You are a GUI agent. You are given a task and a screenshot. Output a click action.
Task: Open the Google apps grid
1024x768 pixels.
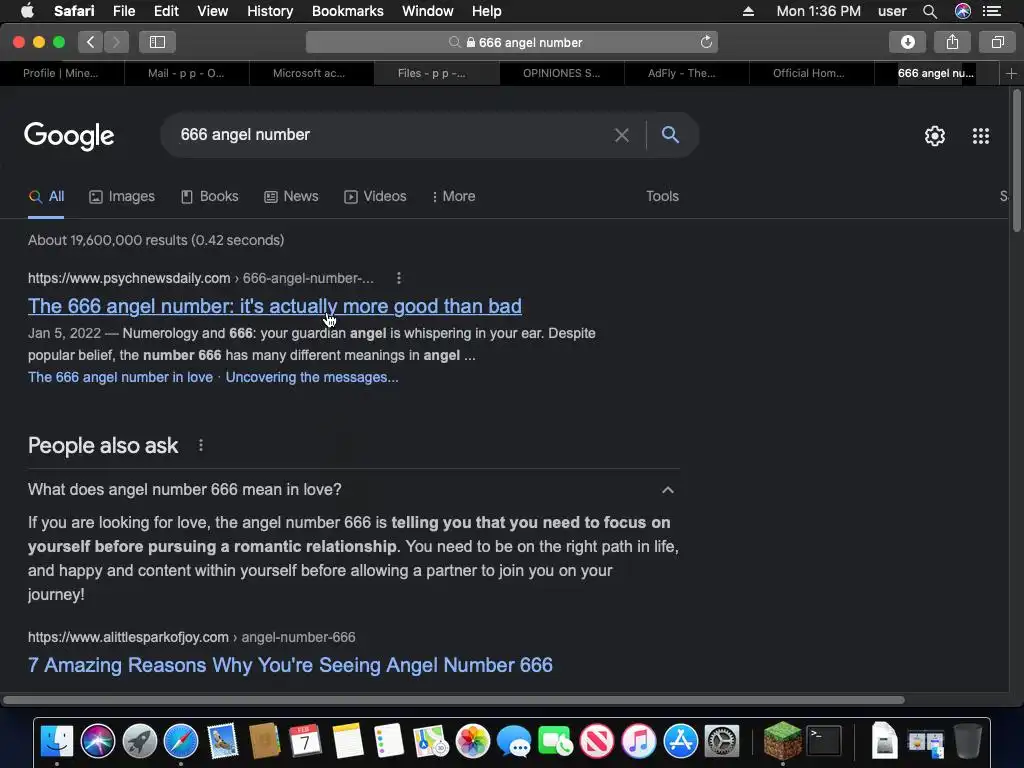(x=980, y=136)
